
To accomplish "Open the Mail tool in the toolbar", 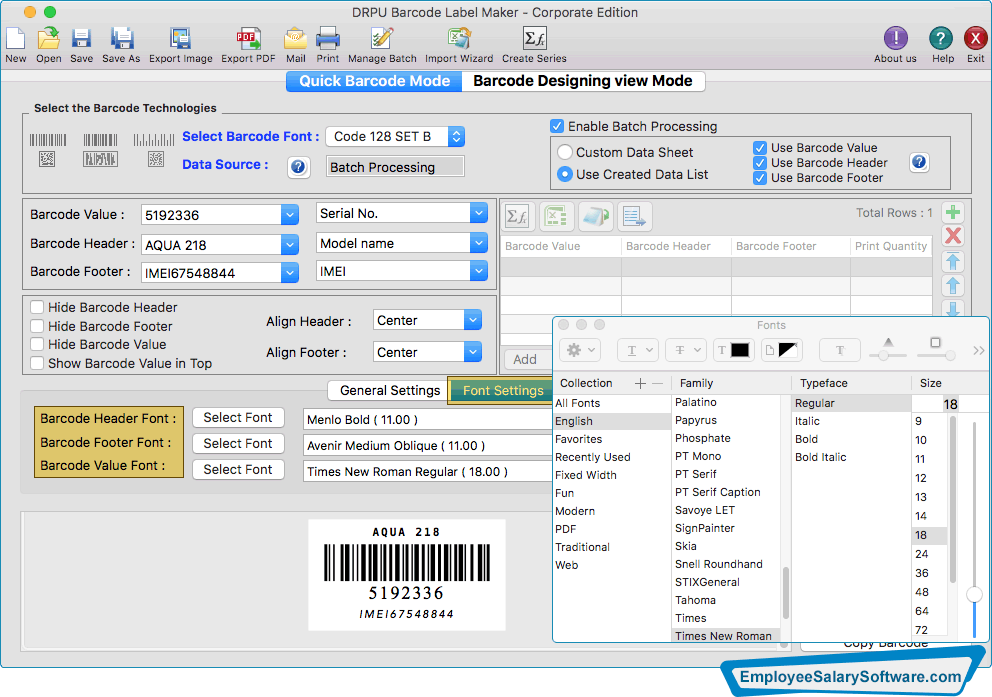I will 295,40.
